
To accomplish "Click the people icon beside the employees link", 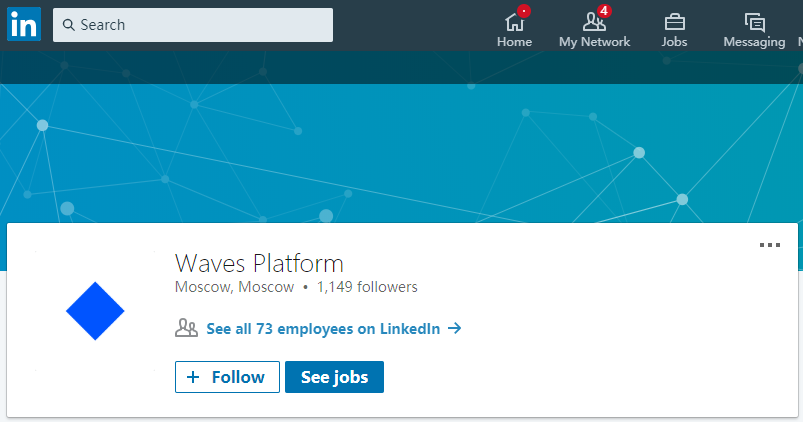I will (x=186, y=328).
